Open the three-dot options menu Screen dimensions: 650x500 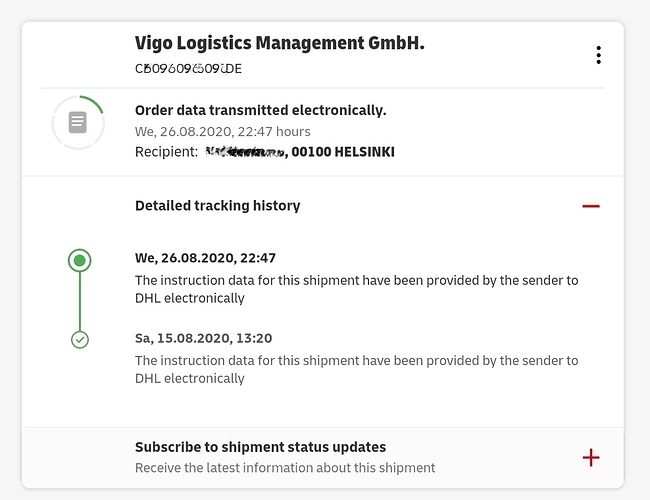598,55
